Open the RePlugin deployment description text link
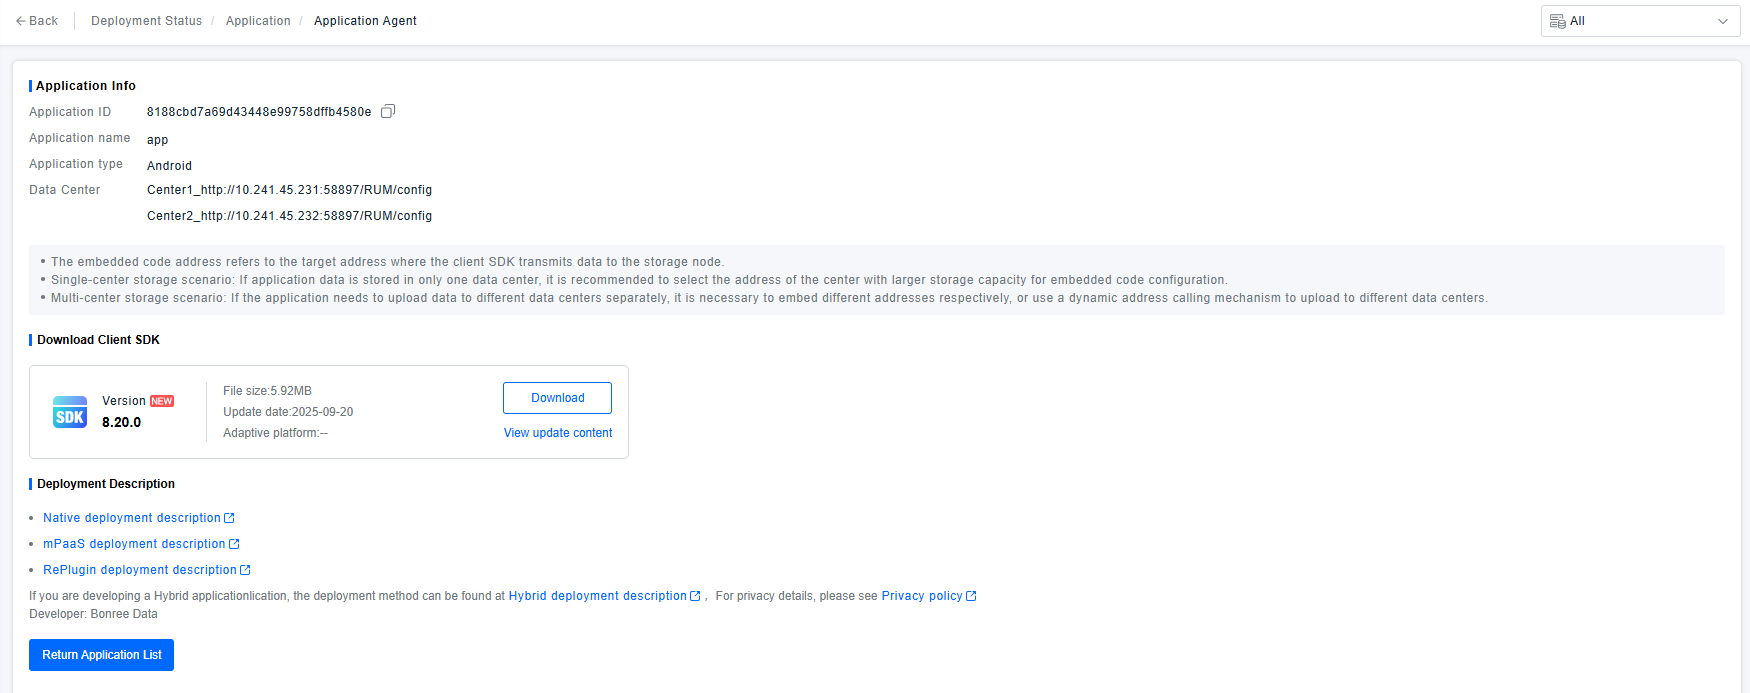The height and width of the screenshot is (693, 1750). point(139,570)
